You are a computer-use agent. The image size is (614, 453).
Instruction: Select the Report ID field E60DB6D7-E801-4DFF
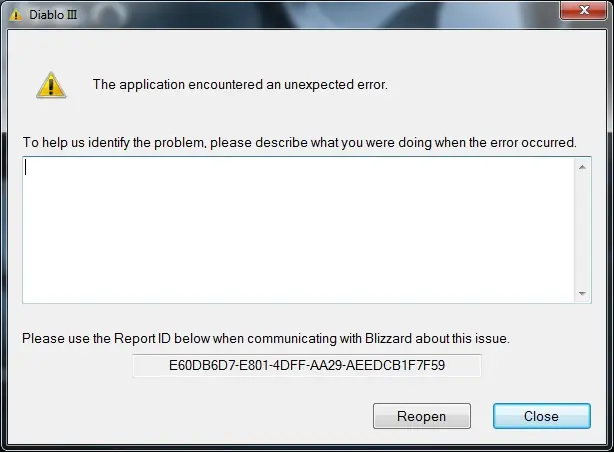coord(307,365)
